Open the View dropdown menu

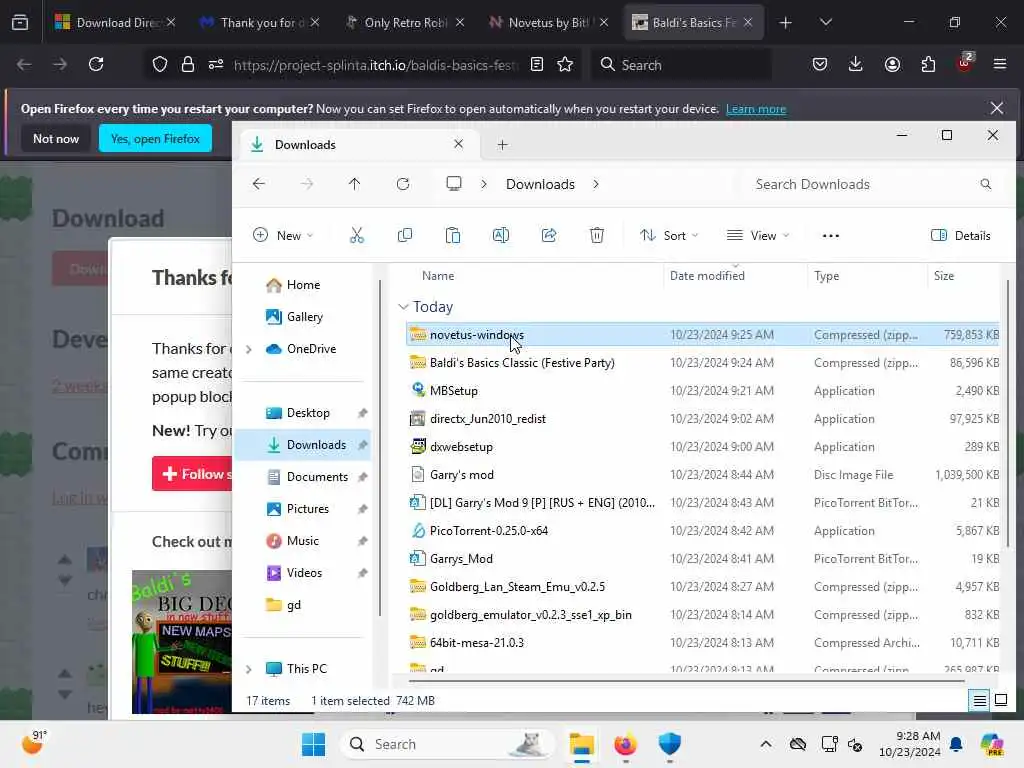758,236
